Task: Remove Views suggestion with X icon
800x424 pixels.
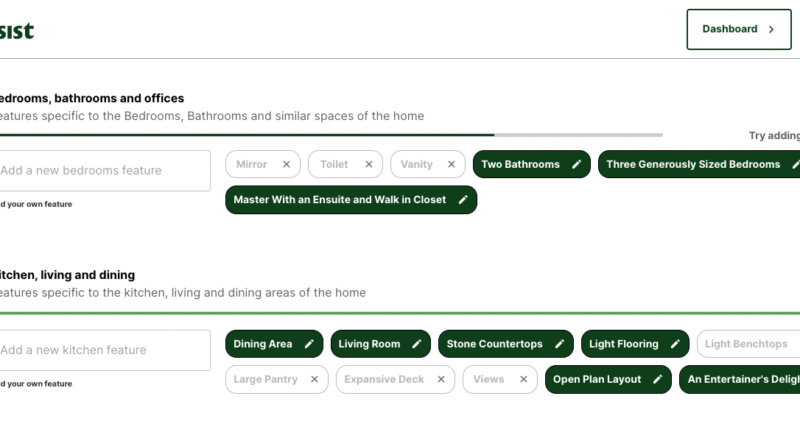Action: 522,380
